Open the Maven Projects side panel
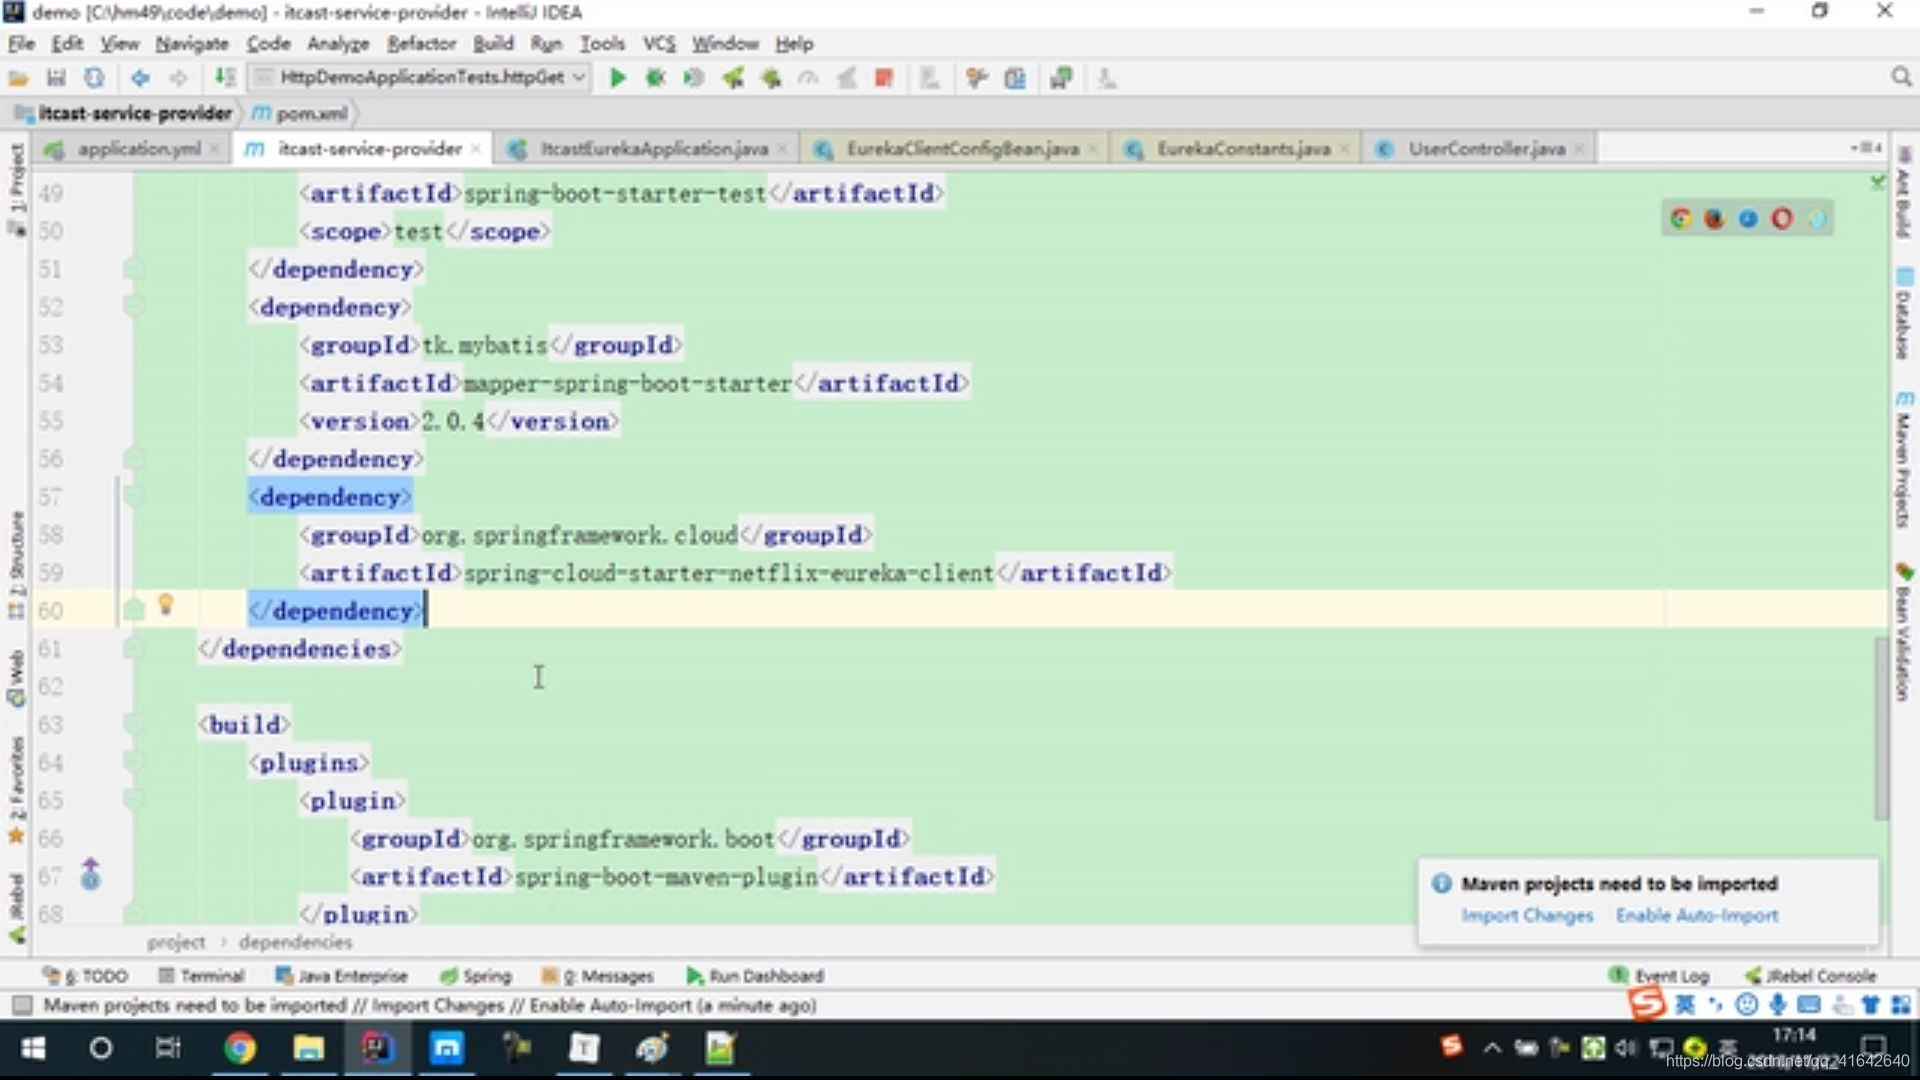Viewport: 1920px width, 1080px height. pos(1904,458)
